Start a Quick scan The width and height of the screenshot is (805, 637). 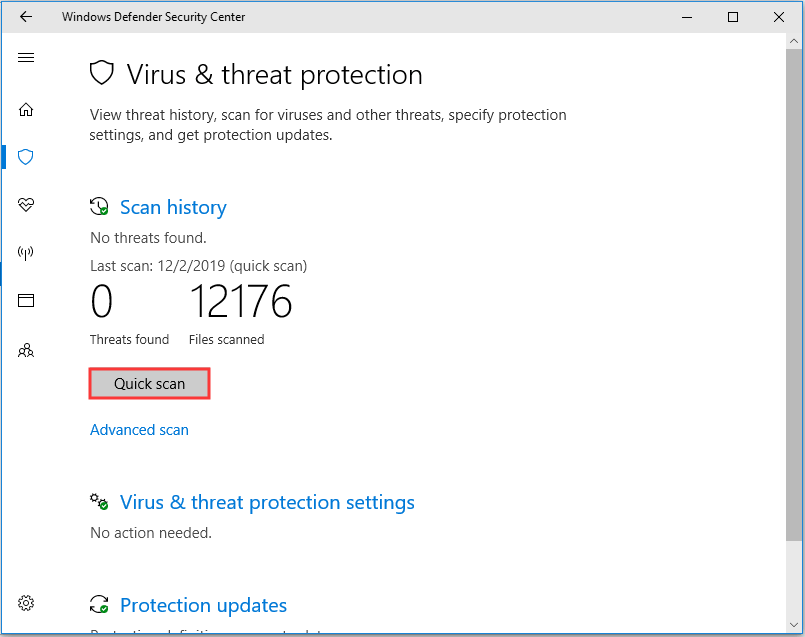(x=149, y=383)
